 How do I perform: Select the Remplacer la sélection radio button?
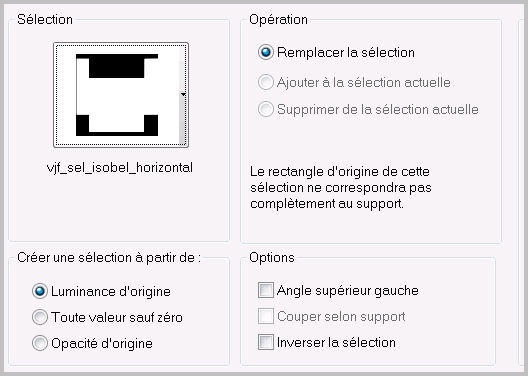pyautogui.click(x=265, y=53)
